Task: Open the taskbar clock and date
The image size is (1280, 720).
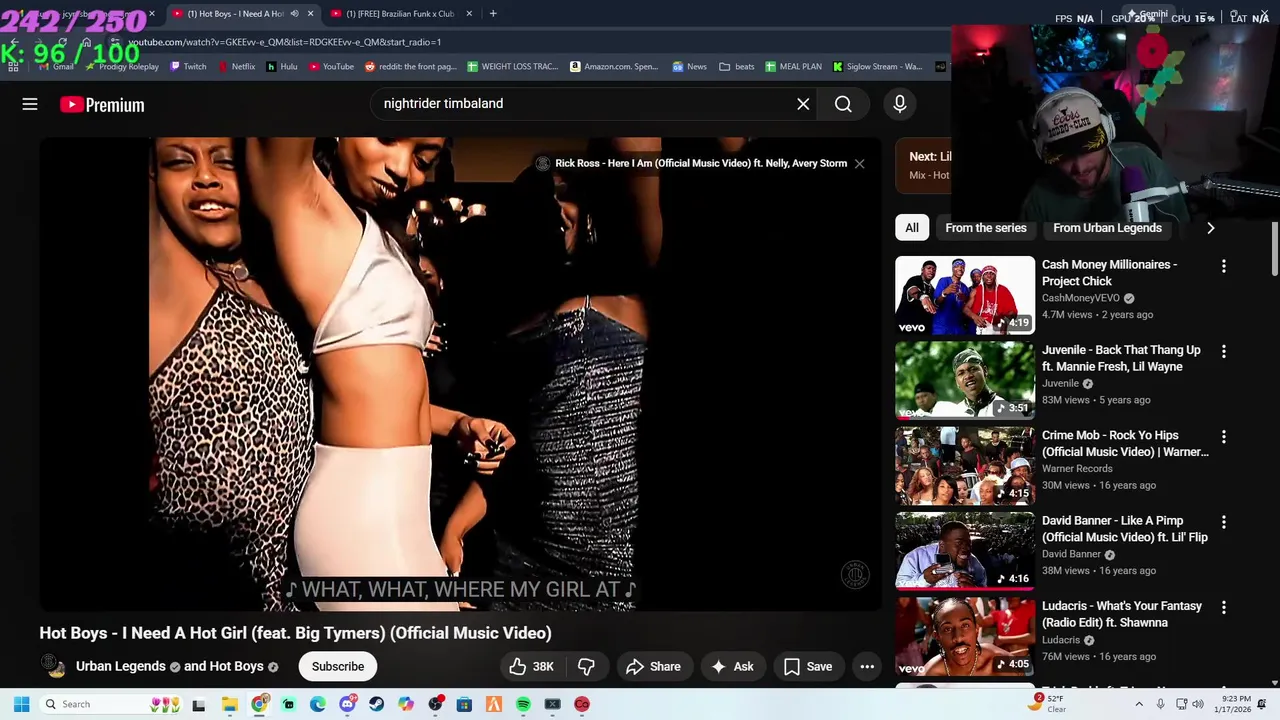Action: 1235,704
